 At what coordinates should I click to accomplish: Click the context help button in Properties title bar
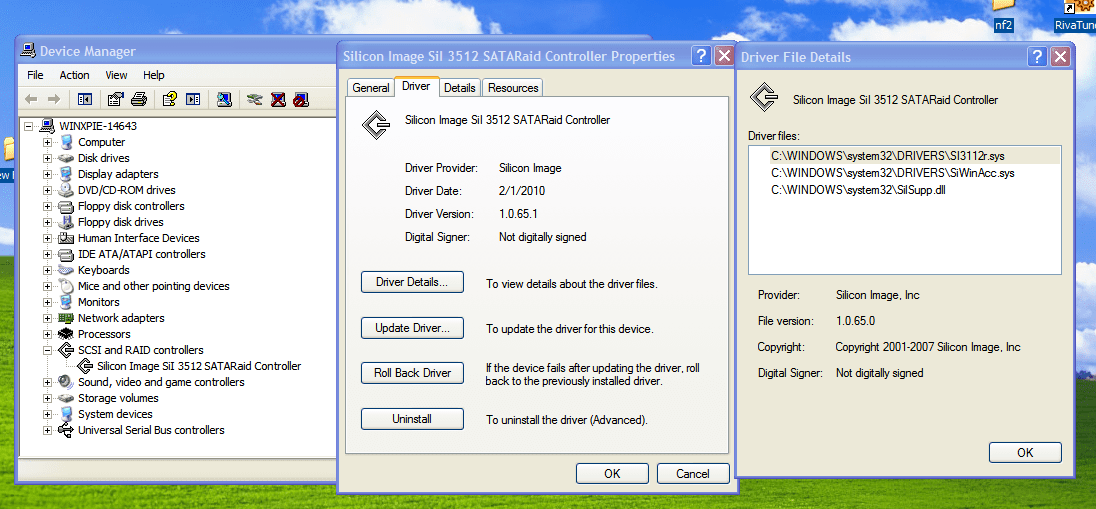tap(701, 57)
